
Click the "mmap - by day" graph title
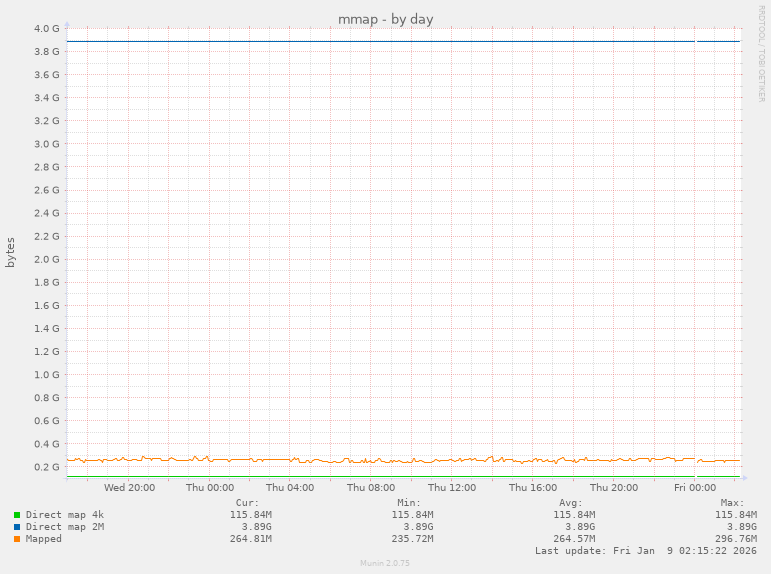385,19
